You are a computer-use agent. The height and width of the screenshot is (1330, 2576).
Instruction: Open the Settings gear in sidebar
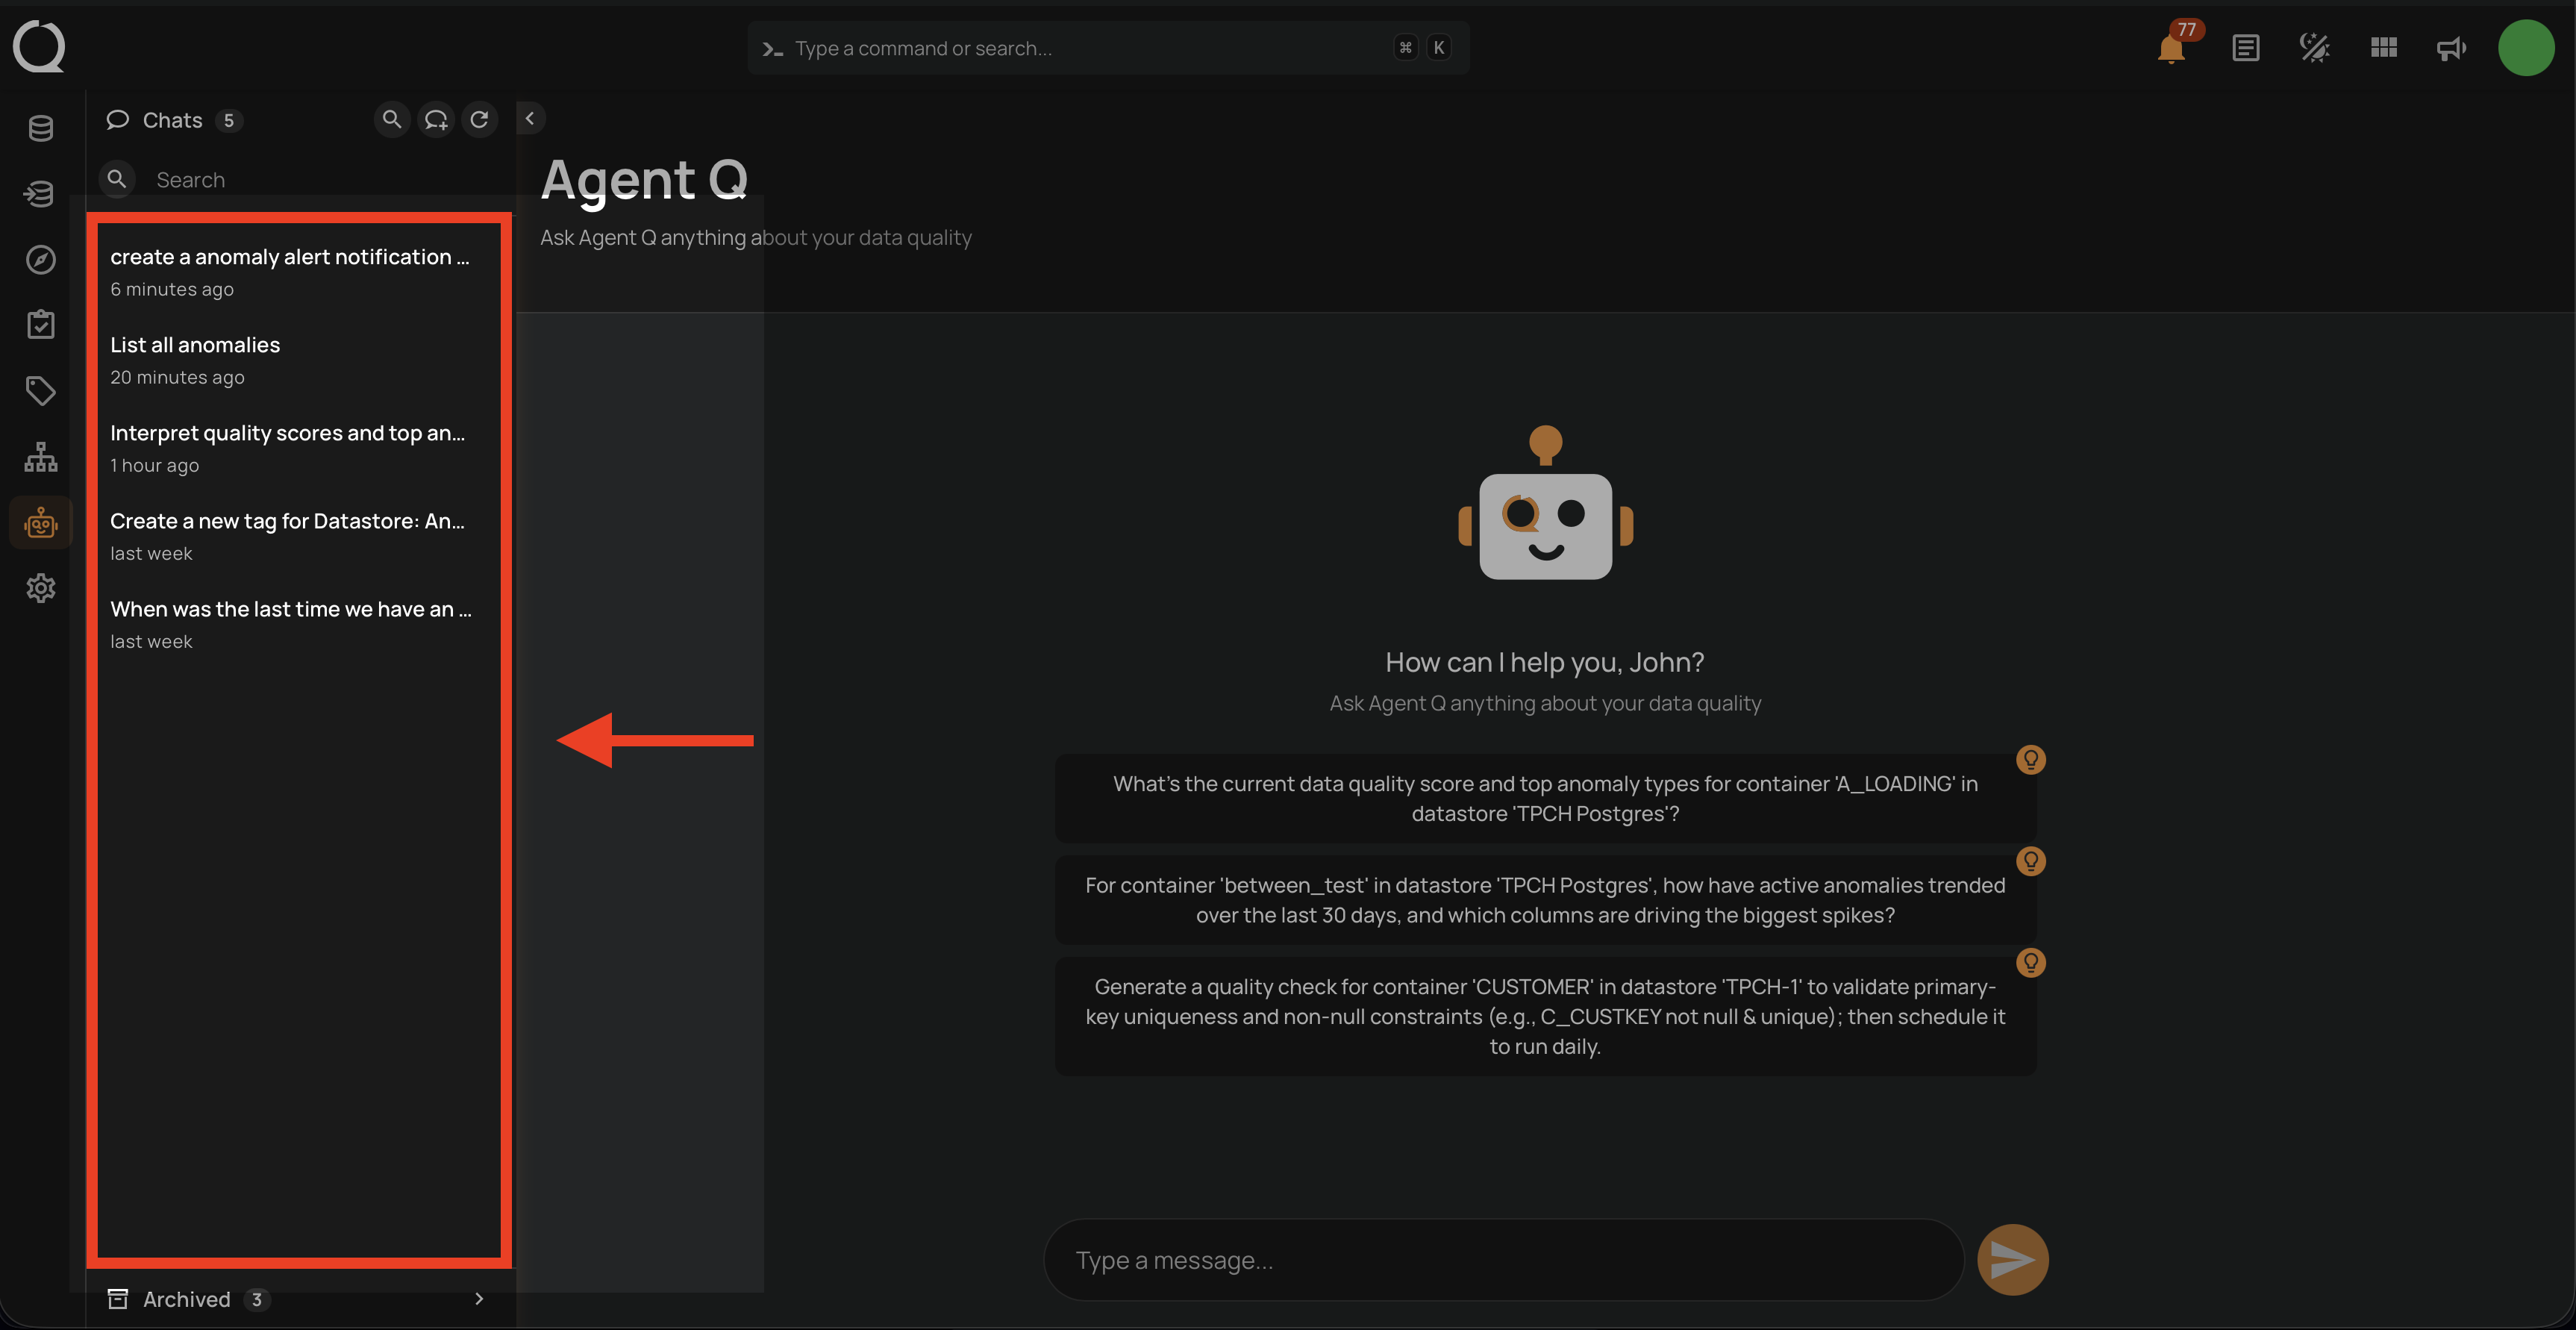point(40,588)
